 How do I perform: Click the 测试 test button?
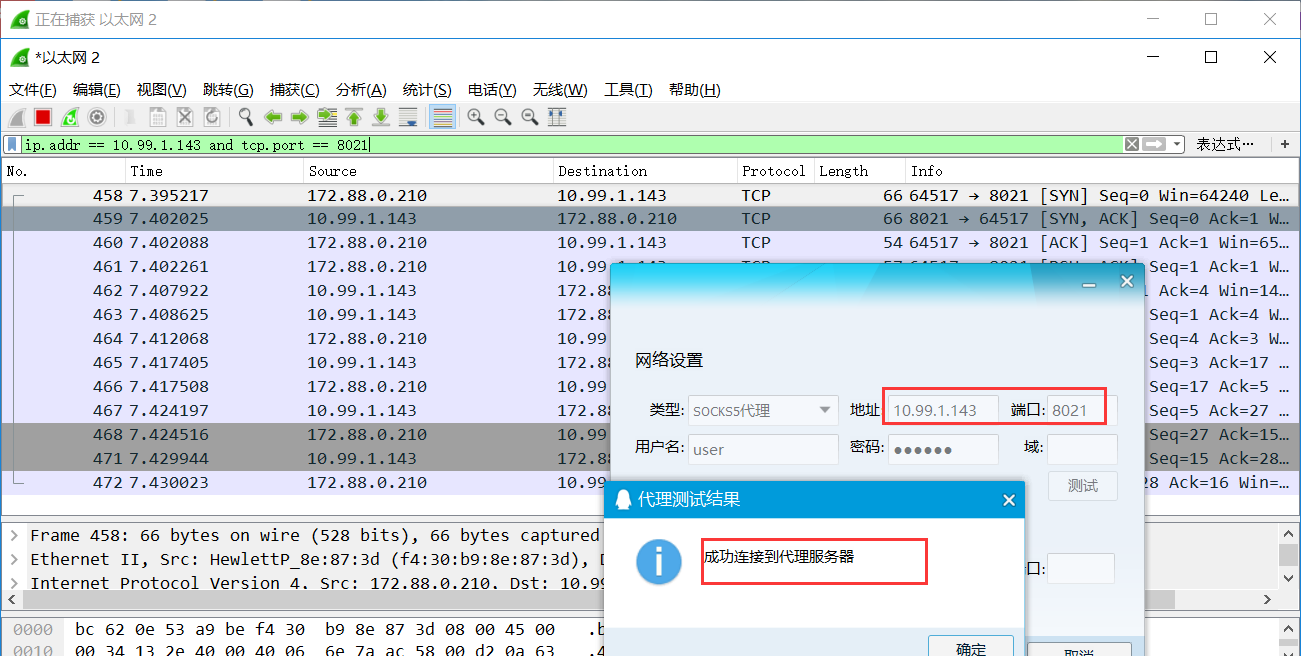pos(1083,486)
